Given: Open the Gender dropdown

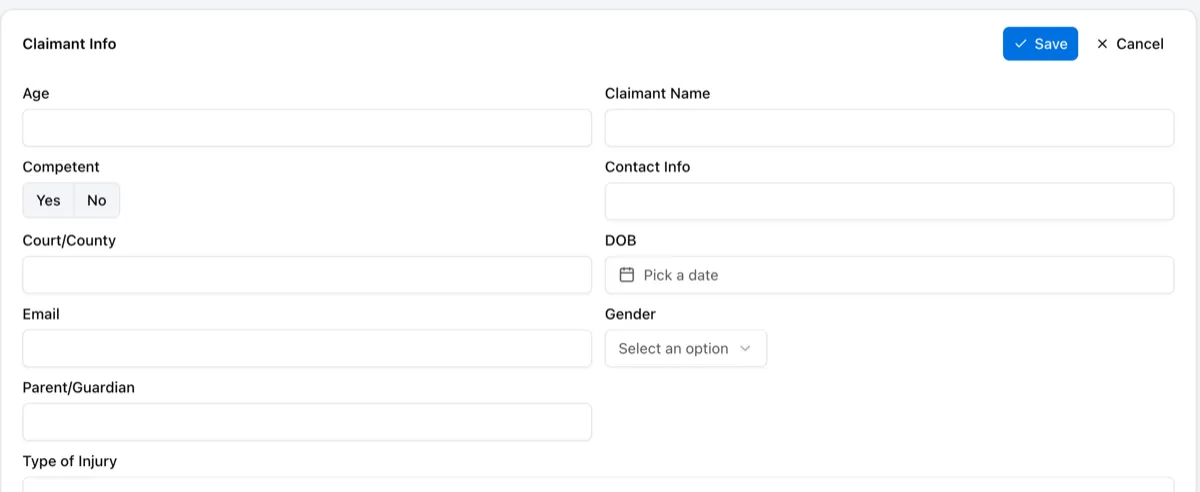Looking at the screenshot, I should [686, 348].
